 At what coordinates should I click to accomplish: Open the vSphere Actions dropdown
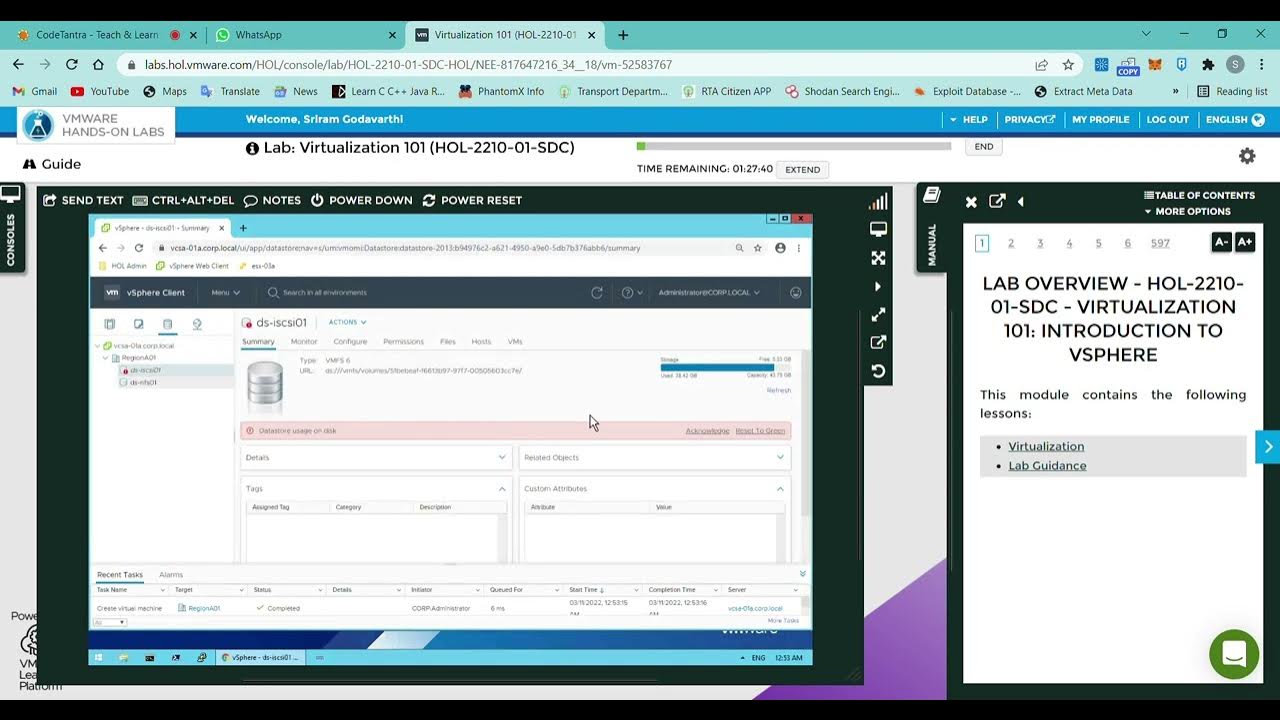click(x=348, y=322)
